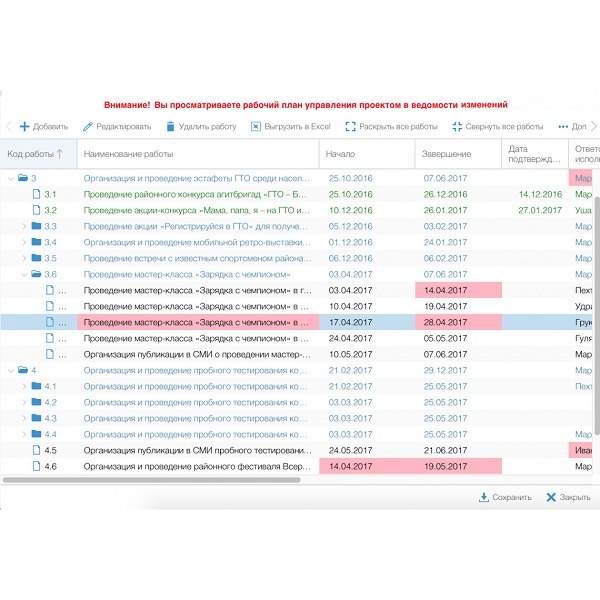Expand work 3.3 subtree
Viewport: 600px width, 600px height.
(24, 226)
